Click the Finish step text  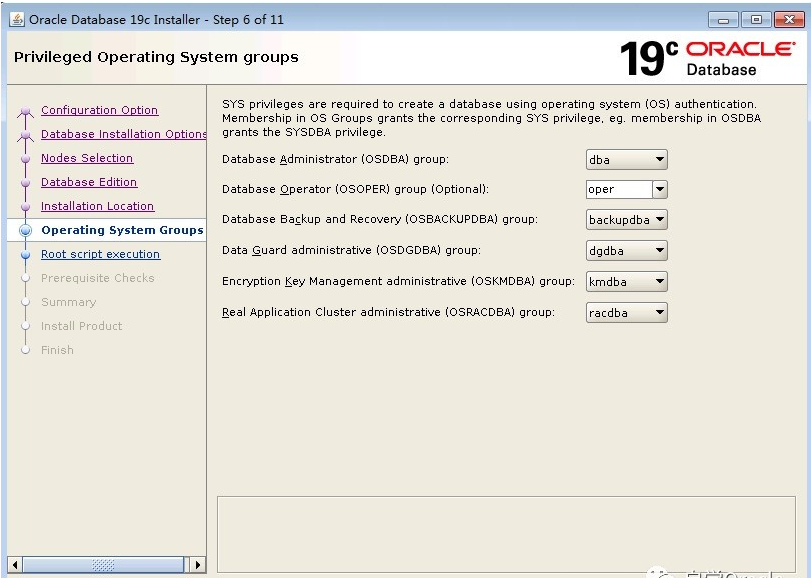(x=57, y=350)
